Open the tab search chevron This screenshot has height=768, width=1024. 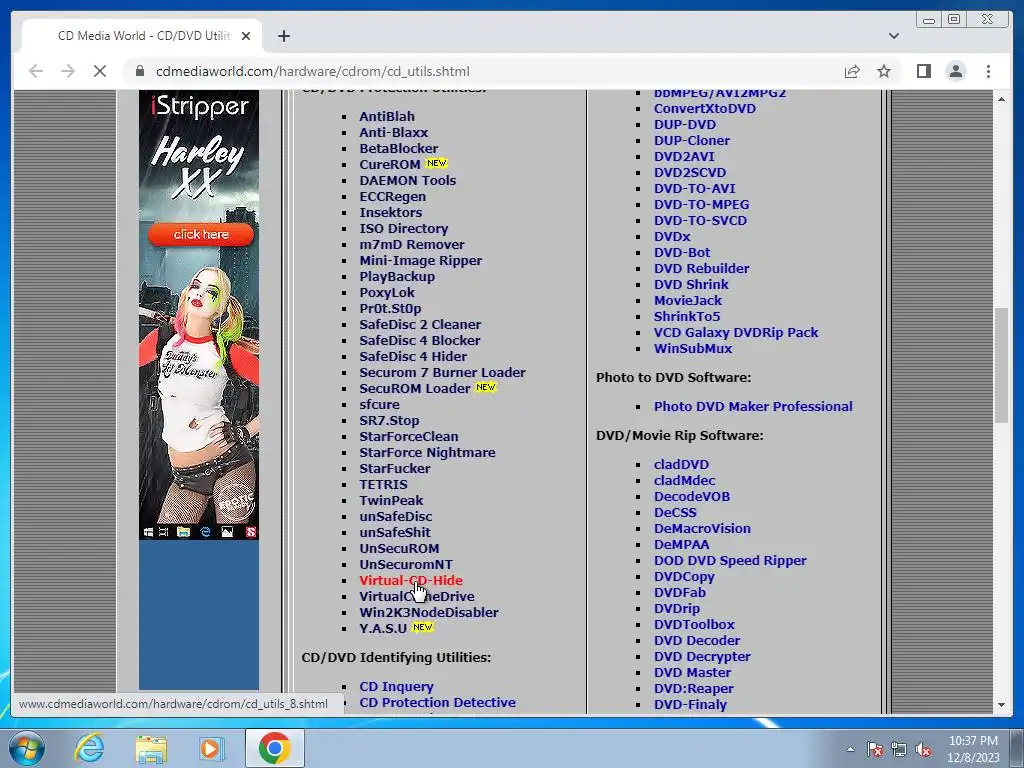(x=893, y=36)
